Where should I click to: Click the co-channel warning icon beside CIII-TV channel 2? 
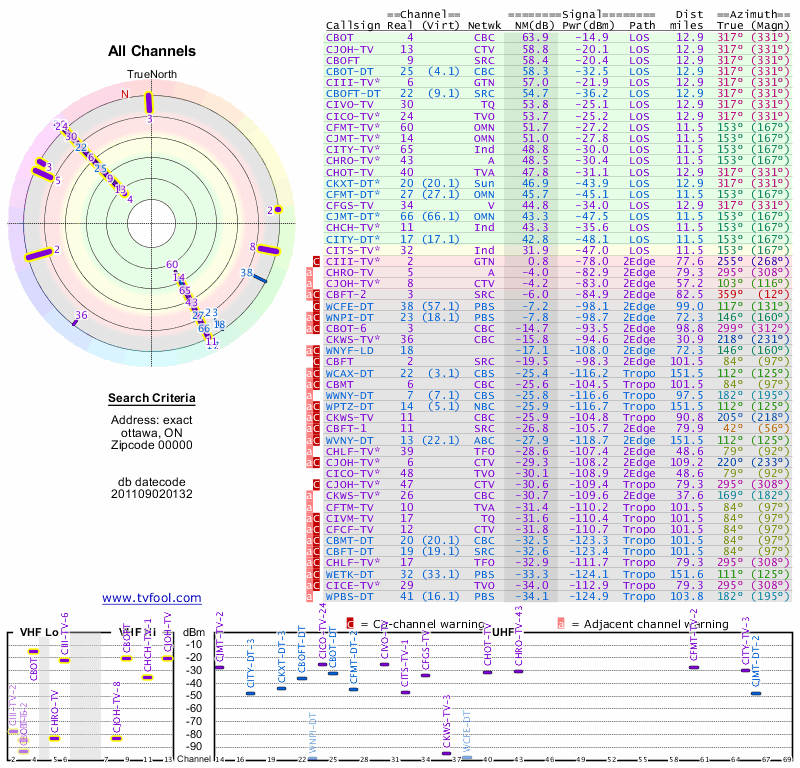318,261
